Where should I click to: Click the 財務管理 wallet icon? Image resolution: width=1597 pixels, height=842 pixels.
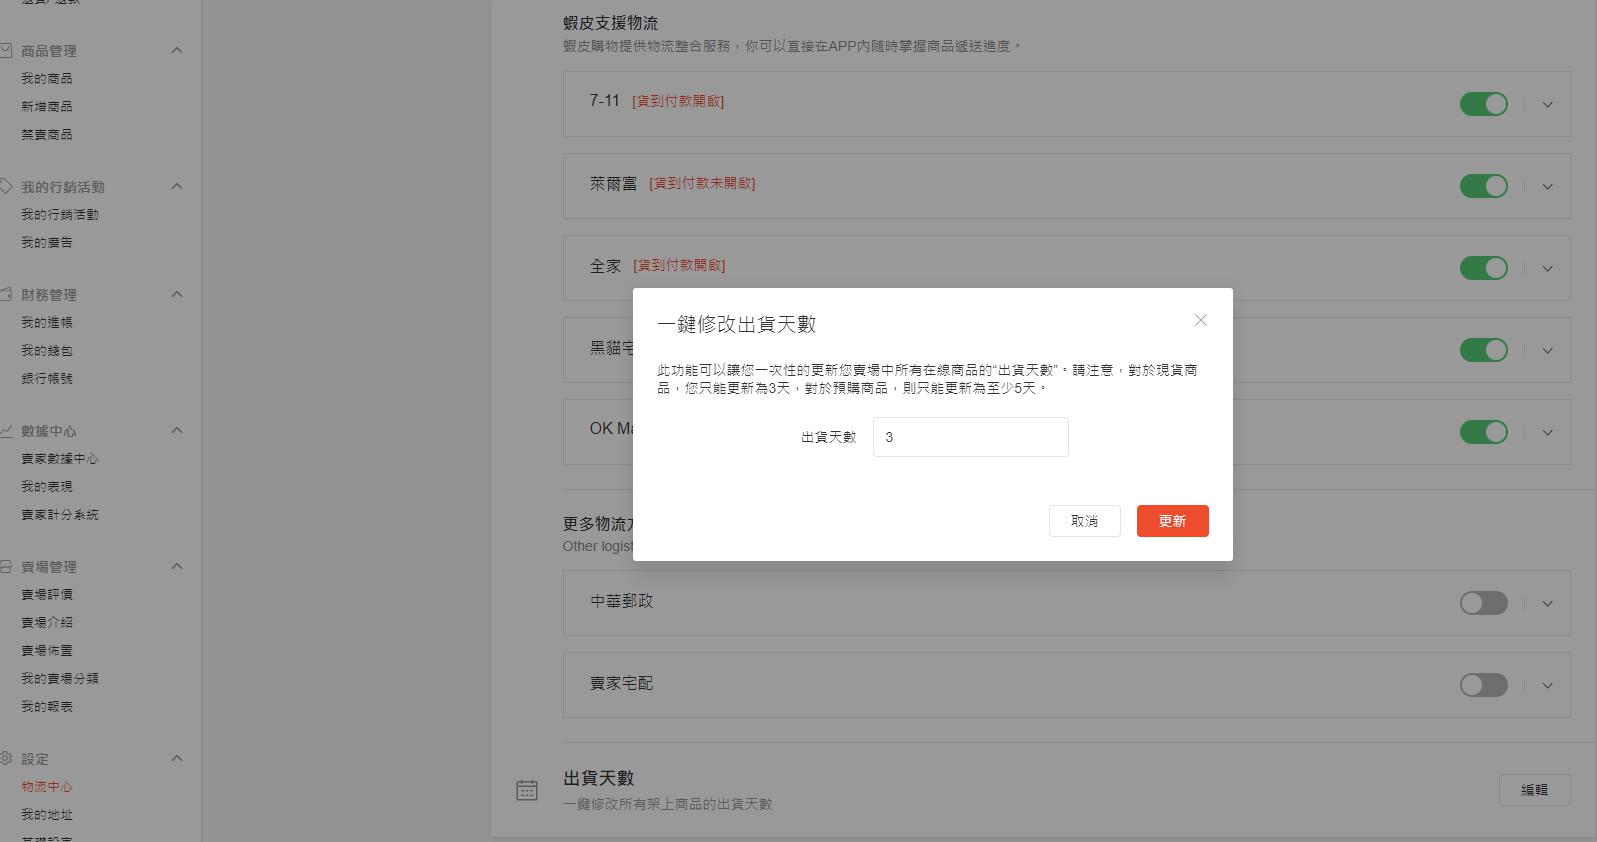6,295
